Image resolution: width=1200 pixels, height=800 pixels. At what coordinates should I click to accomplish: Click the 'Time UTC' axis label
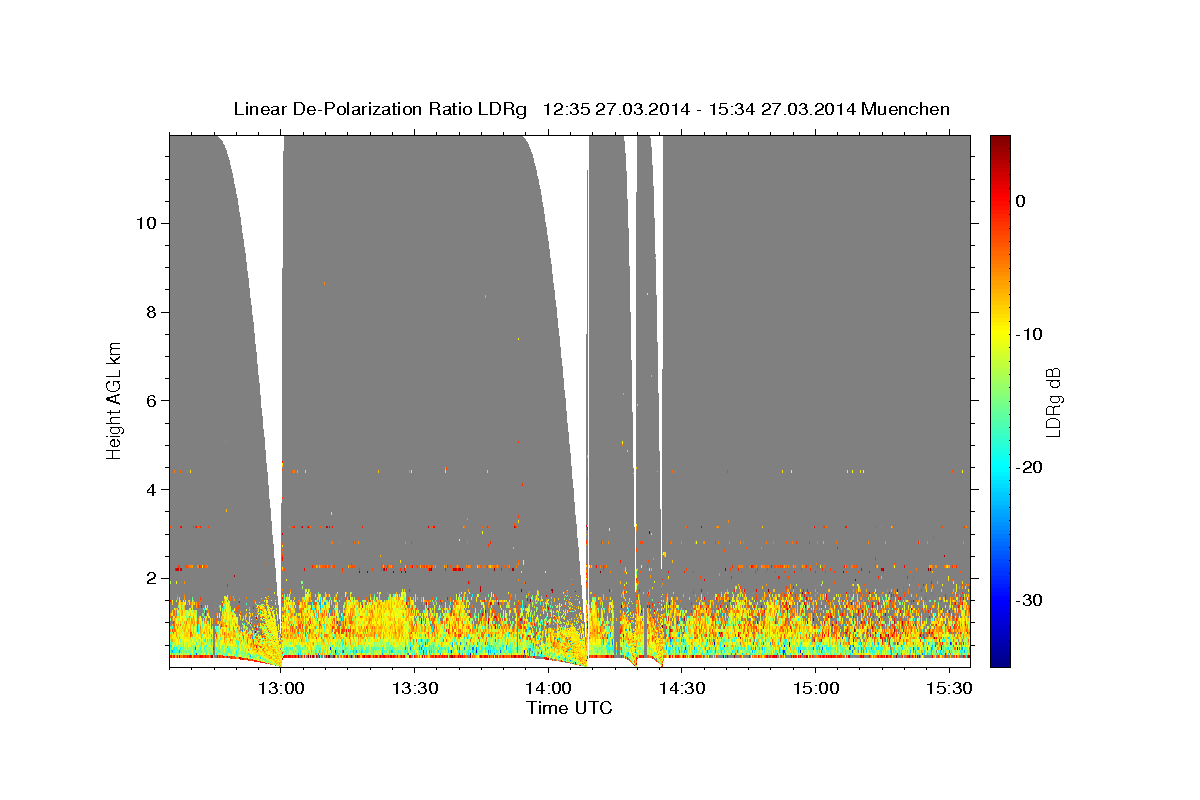[x=569, y=708]
